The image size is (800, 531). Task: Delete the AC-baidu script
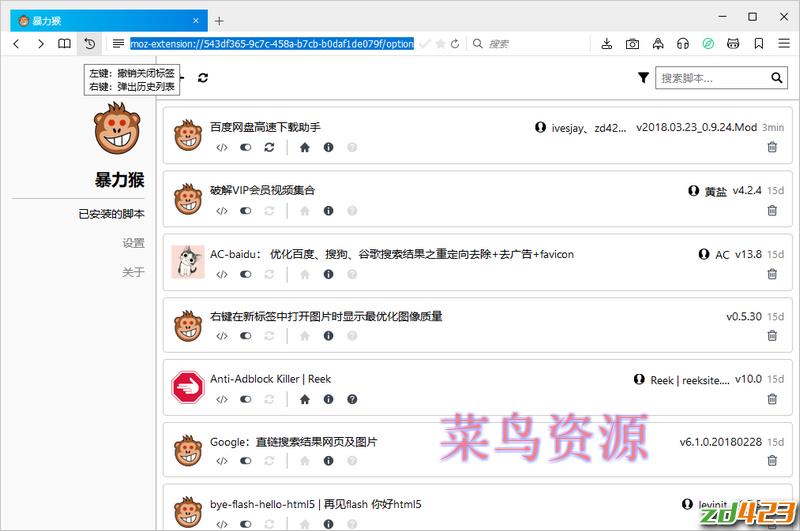point(772,274)
